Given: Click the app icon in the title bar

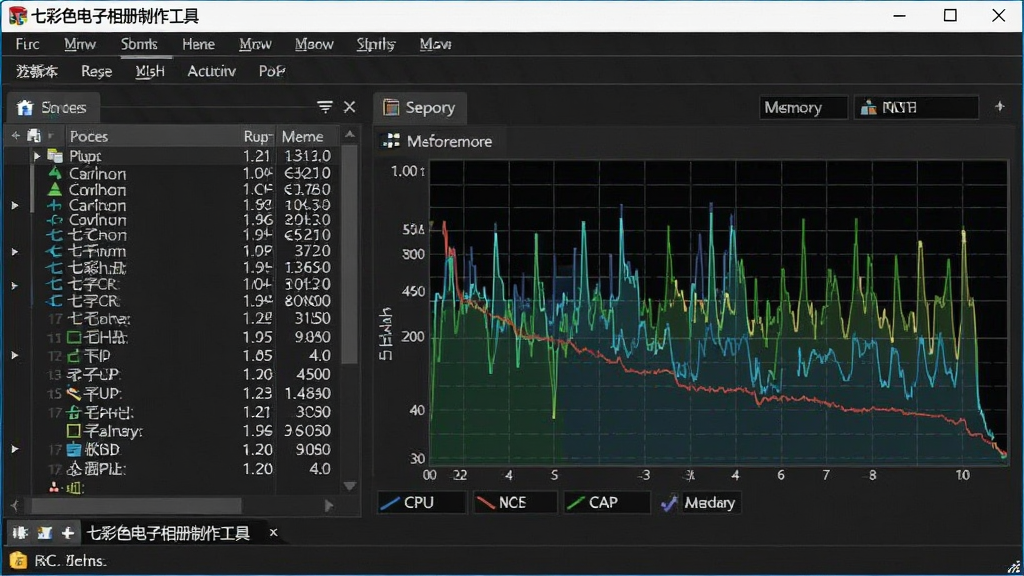Looking at the screenshot, I should [x=18, y=16].
